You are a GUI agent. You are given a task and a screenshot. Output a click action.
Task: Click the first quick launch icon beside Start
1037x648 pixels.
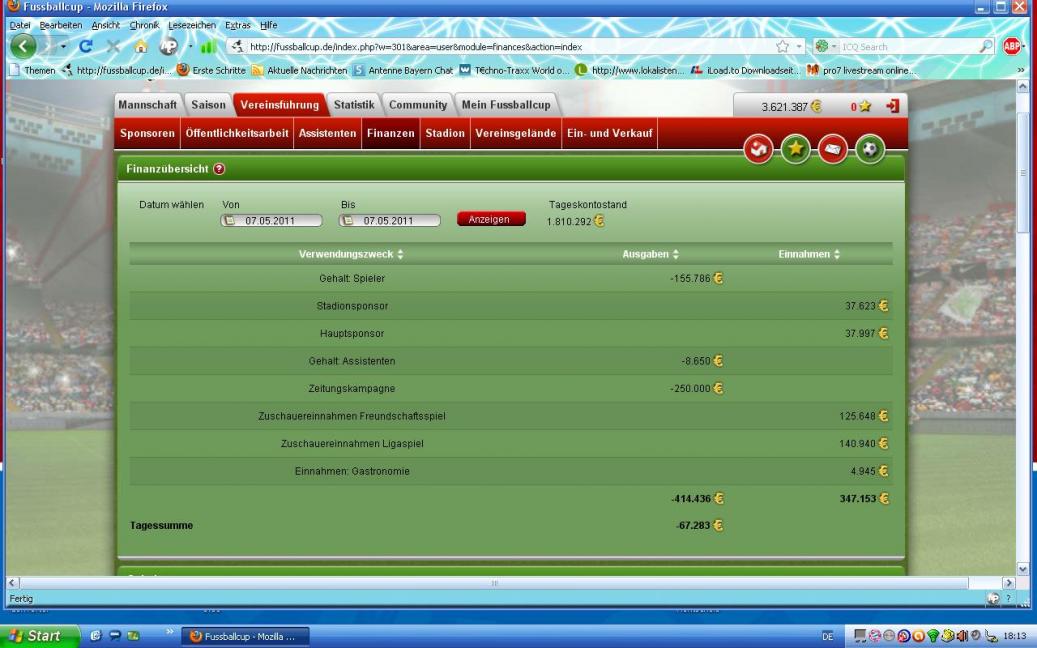coord(95,635)
